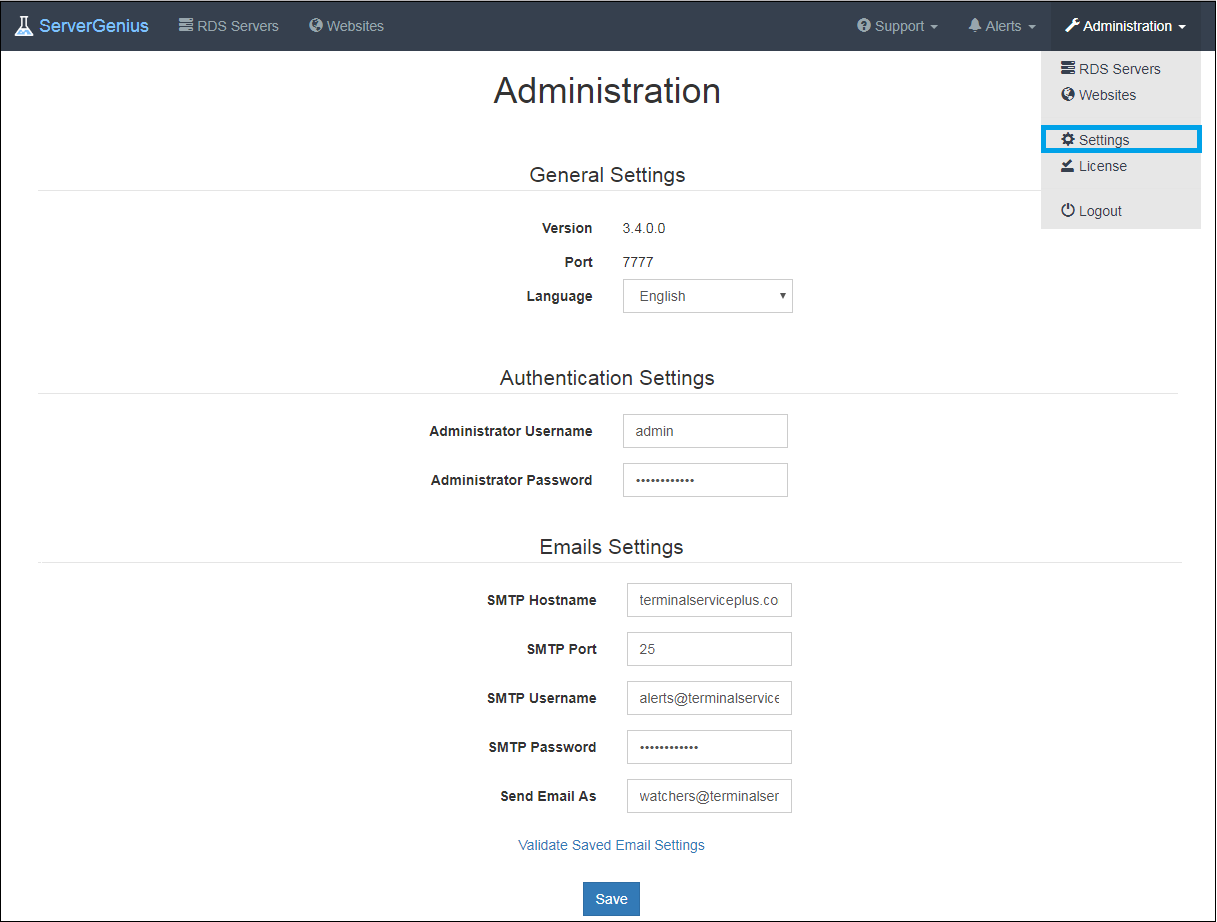Open alerts with the bell icon
This screenshot has width=1217, height=922.
point(977,25)
